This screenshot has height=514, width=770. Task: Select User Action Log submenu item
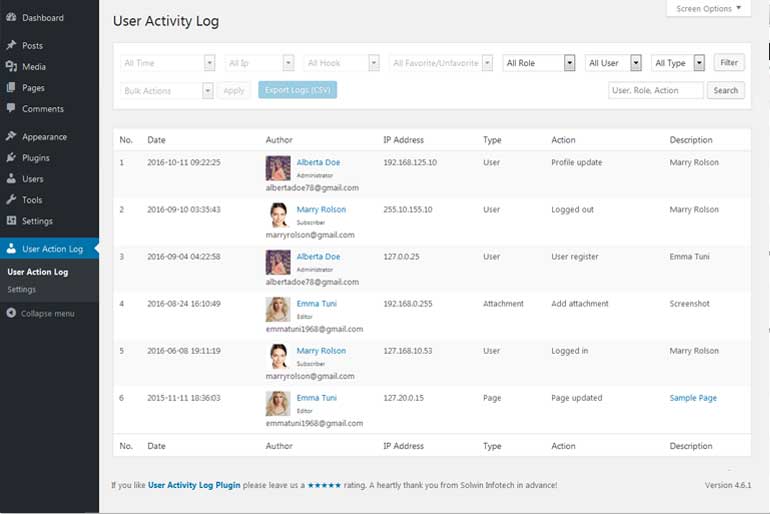[38, 272]
